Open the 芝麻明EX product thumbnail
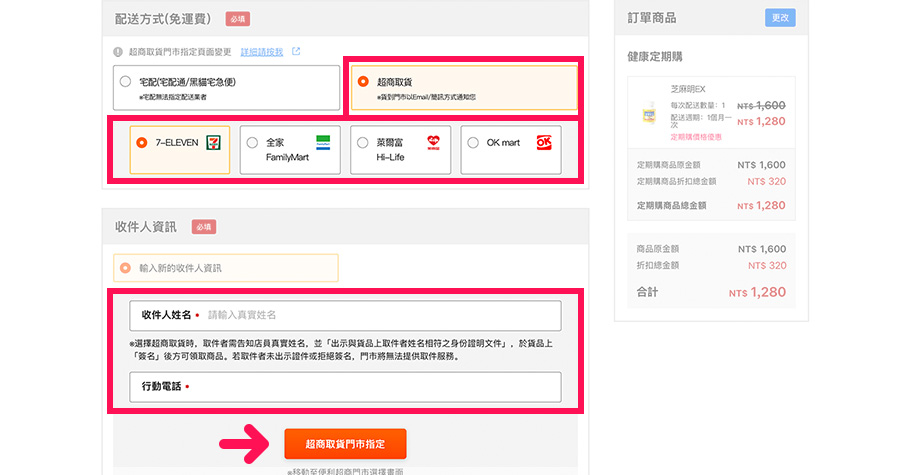Viewport: 910px width, 475px height. pos(648,112)
